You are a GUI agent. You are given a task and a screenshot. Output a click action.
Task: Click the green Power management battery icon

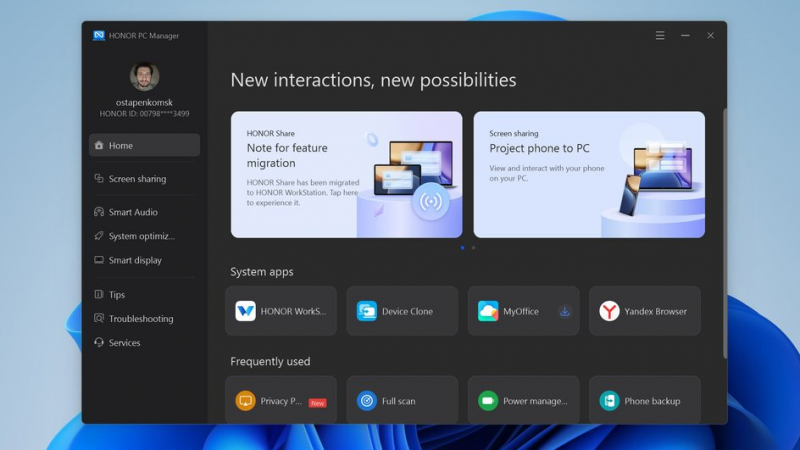point(488,401)
